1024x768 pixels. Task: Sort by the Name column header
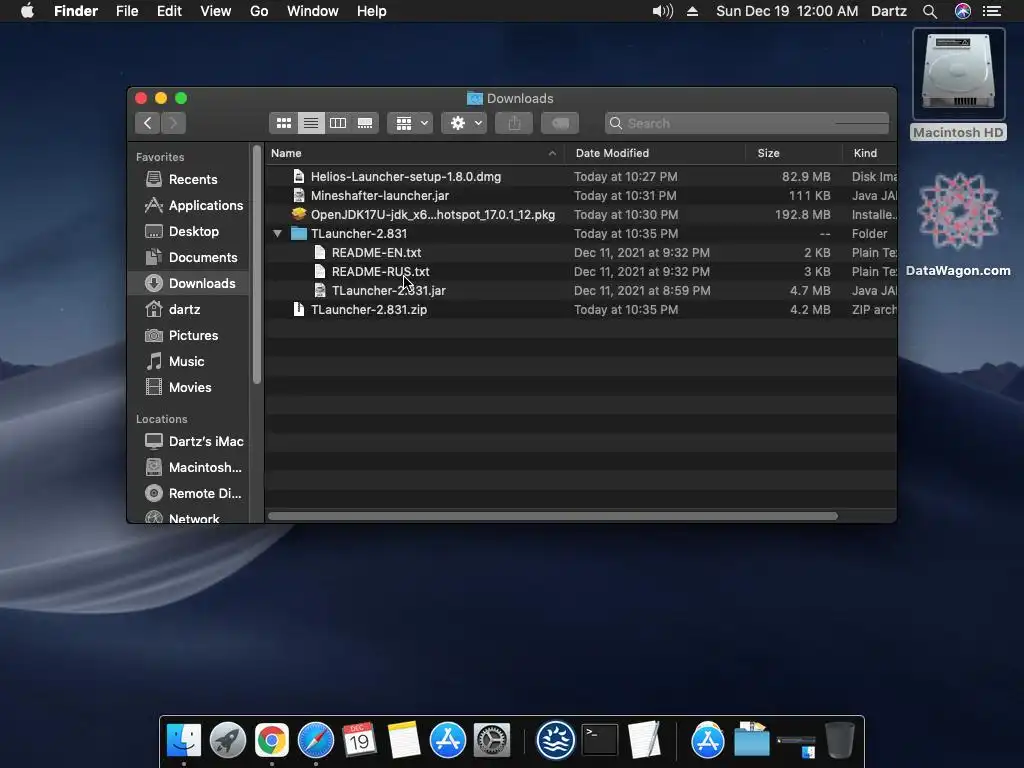pyautogui.click(x=414, y=153)
